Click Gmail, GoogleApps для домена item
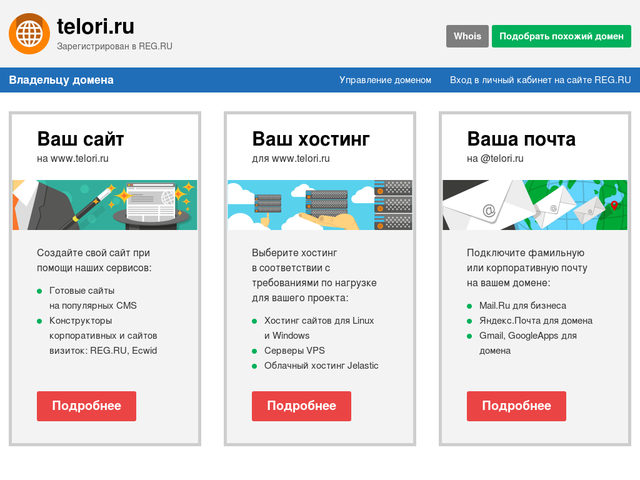 528,343
